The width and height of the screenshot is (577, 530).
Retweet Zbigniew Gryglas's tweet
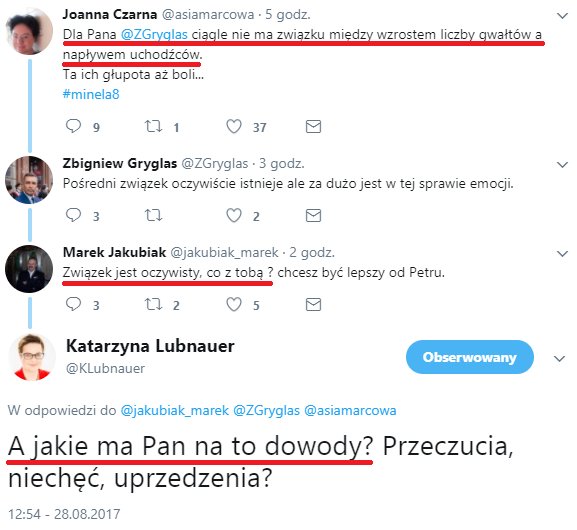pyautogui.click(x=153, y=215)
